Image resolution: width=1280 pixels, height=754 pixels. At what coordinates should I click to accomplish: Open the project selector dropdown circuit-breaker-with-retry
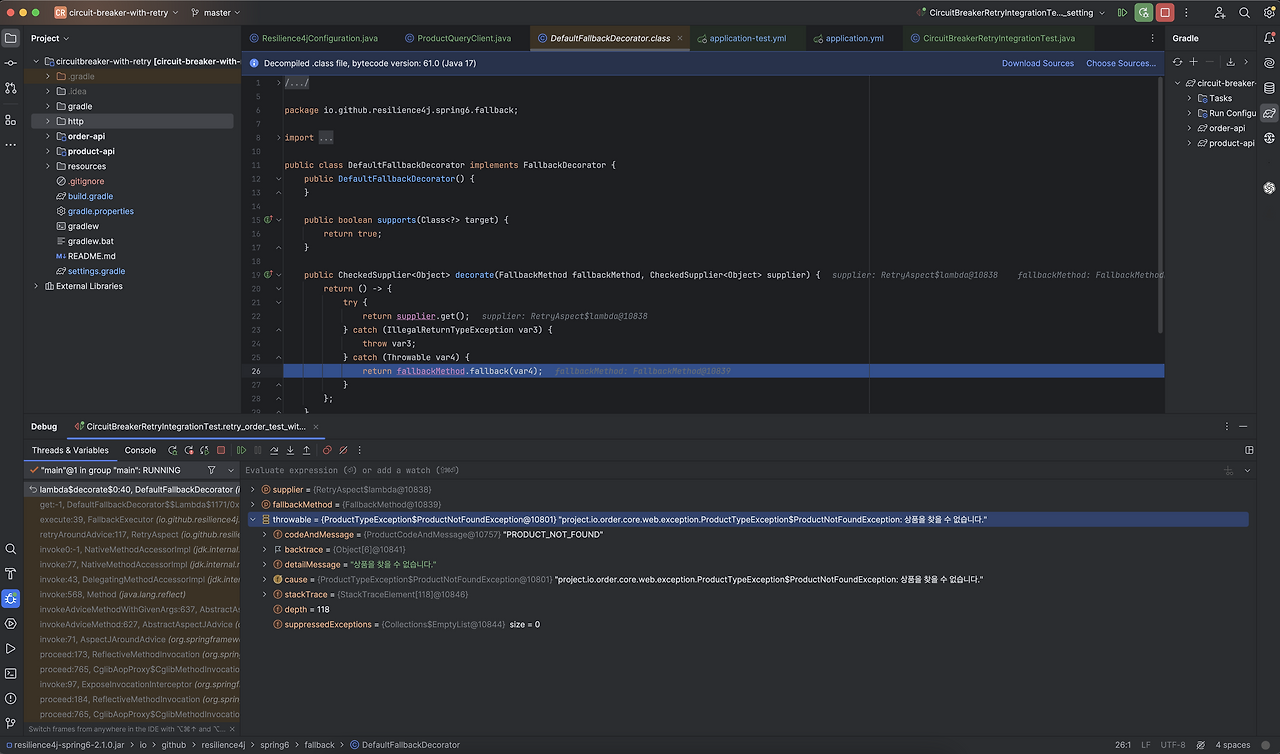(x=117, y=13)
